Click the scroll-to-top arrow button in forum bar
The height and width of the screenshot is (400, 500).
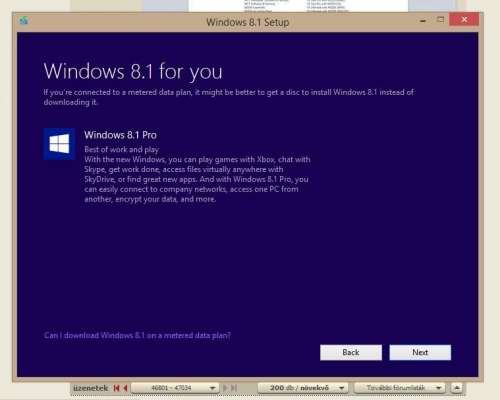pyautogui.click(x=457, y=388)
